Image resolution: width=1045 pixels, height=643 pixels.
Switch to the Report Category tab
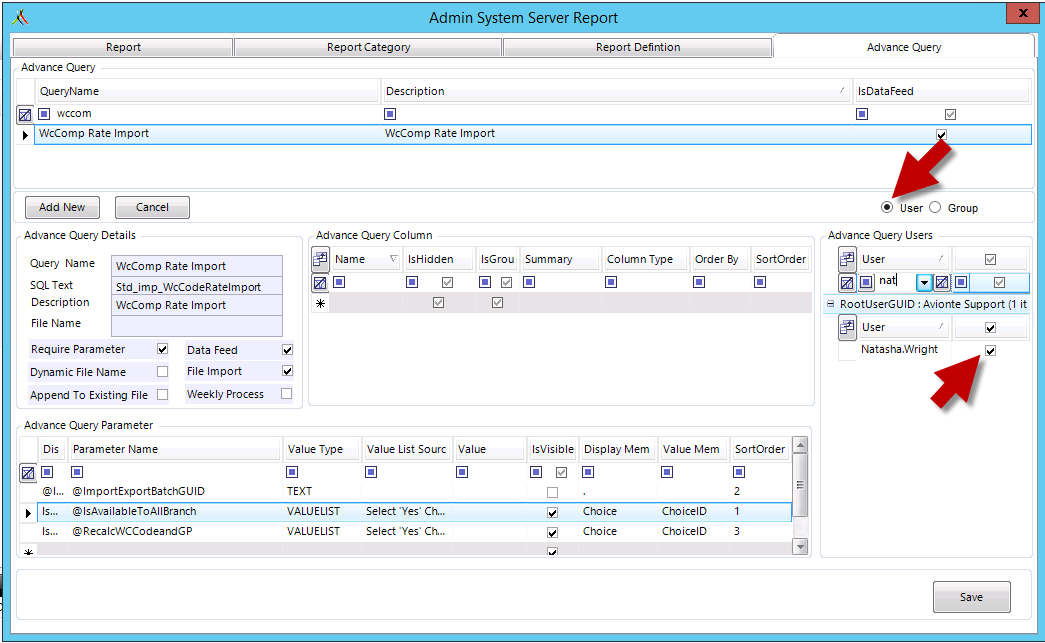[x=368, y=47]
